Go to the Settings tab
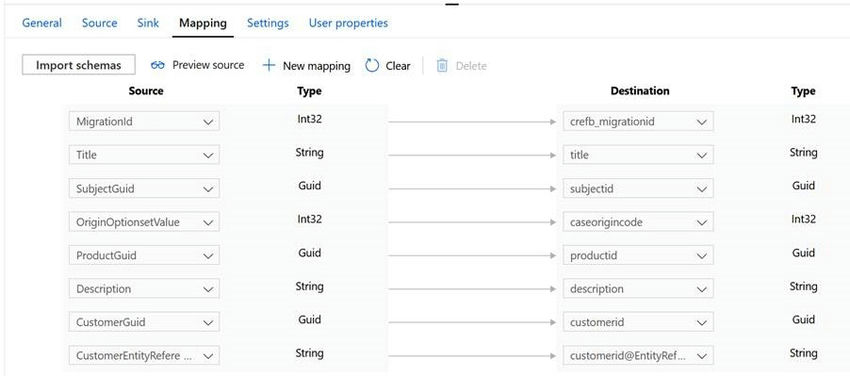This screenshot has height=376, width=850. (x=268, y=23)
